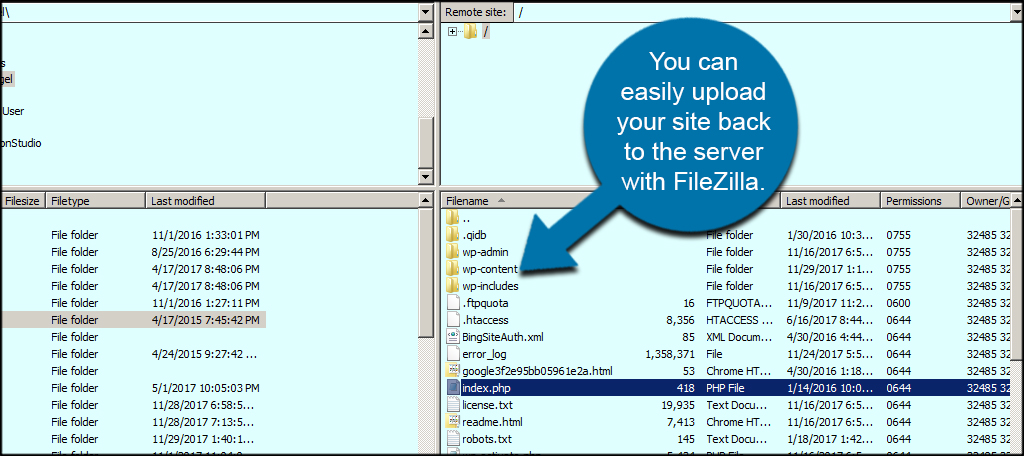Select the .ftpquota file icon
Image resolution: width=1024 pixels, height=456 pixels.
pyautogui.click(x=453, y=302)
